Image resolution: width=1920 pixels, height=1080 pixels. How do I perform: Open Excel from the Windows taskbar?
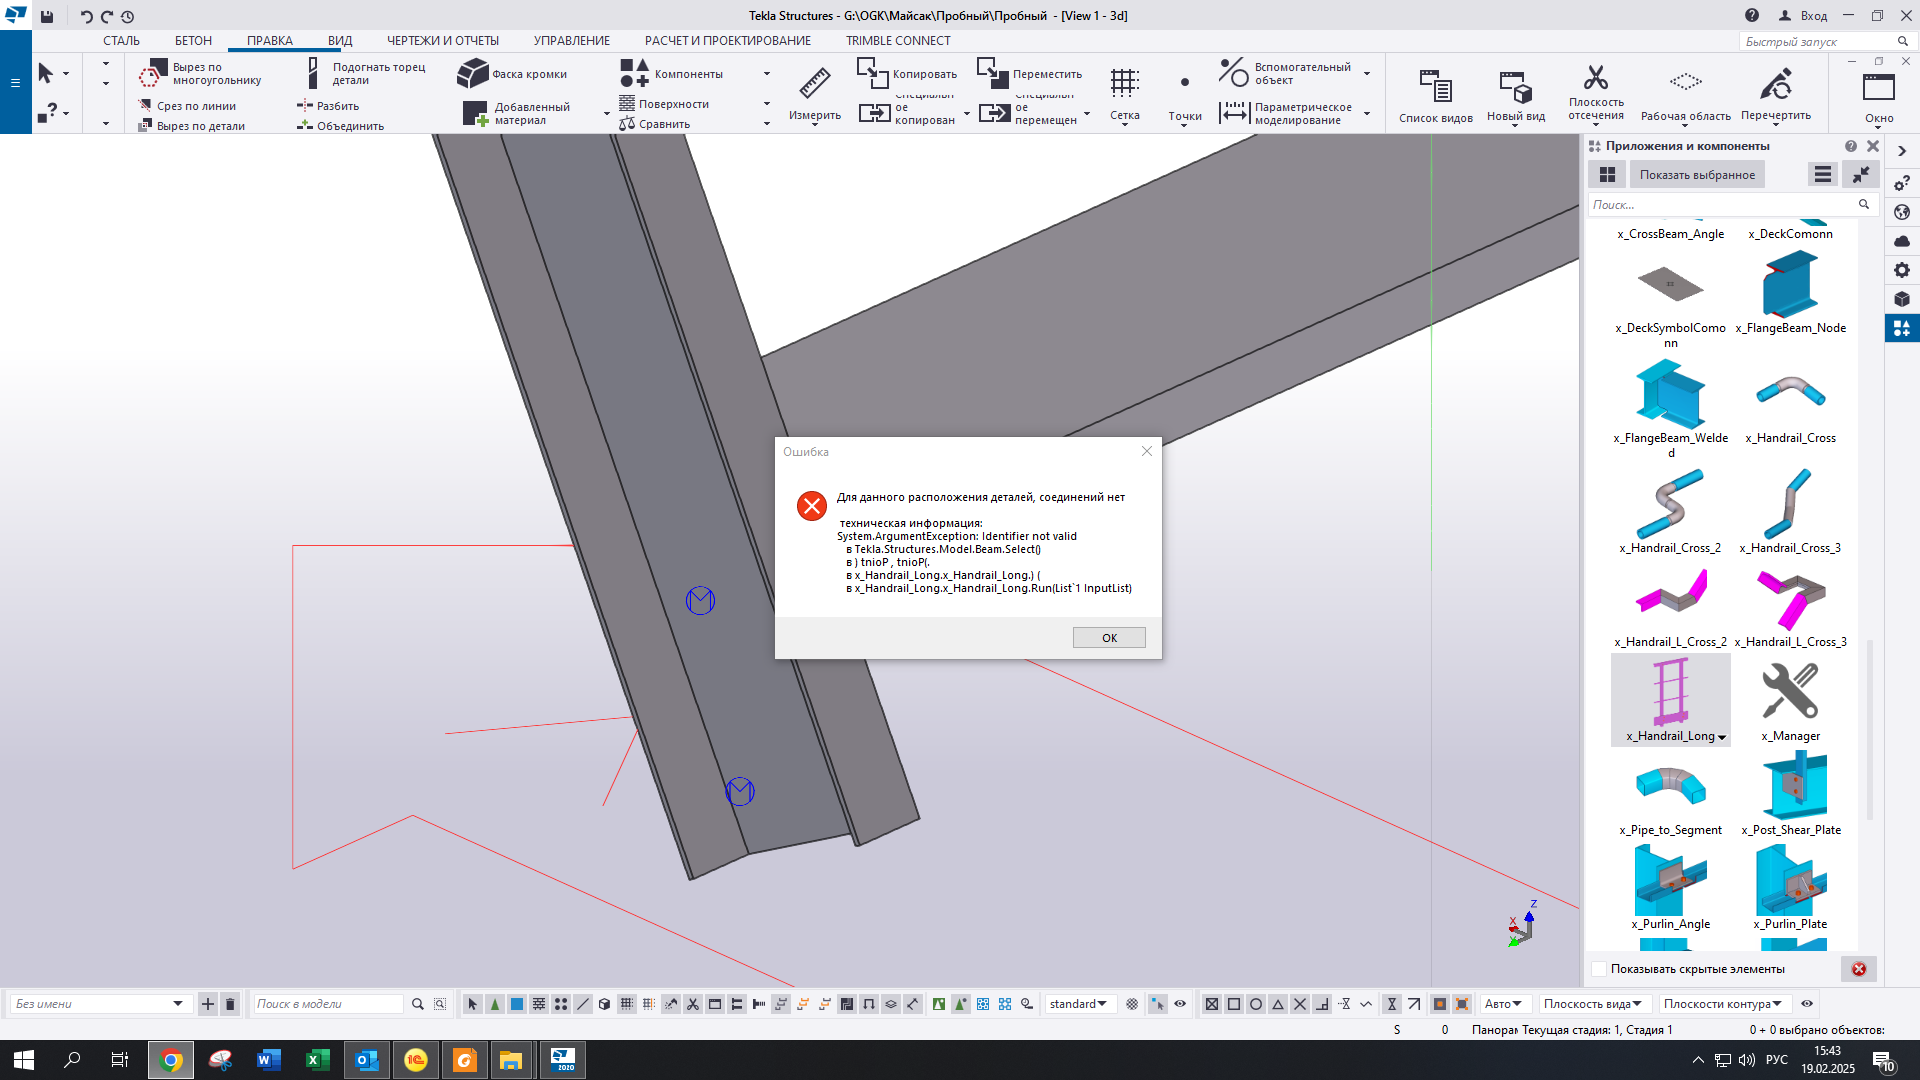(x=317, y=1060)
